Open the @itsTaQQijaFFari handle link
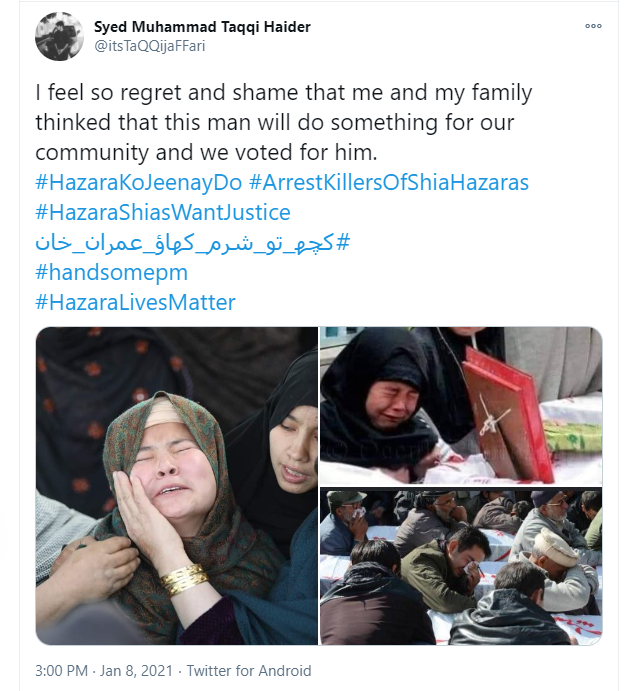Image resolution: width=625 pixels, height=691 pixels. (x=150, y=46)
